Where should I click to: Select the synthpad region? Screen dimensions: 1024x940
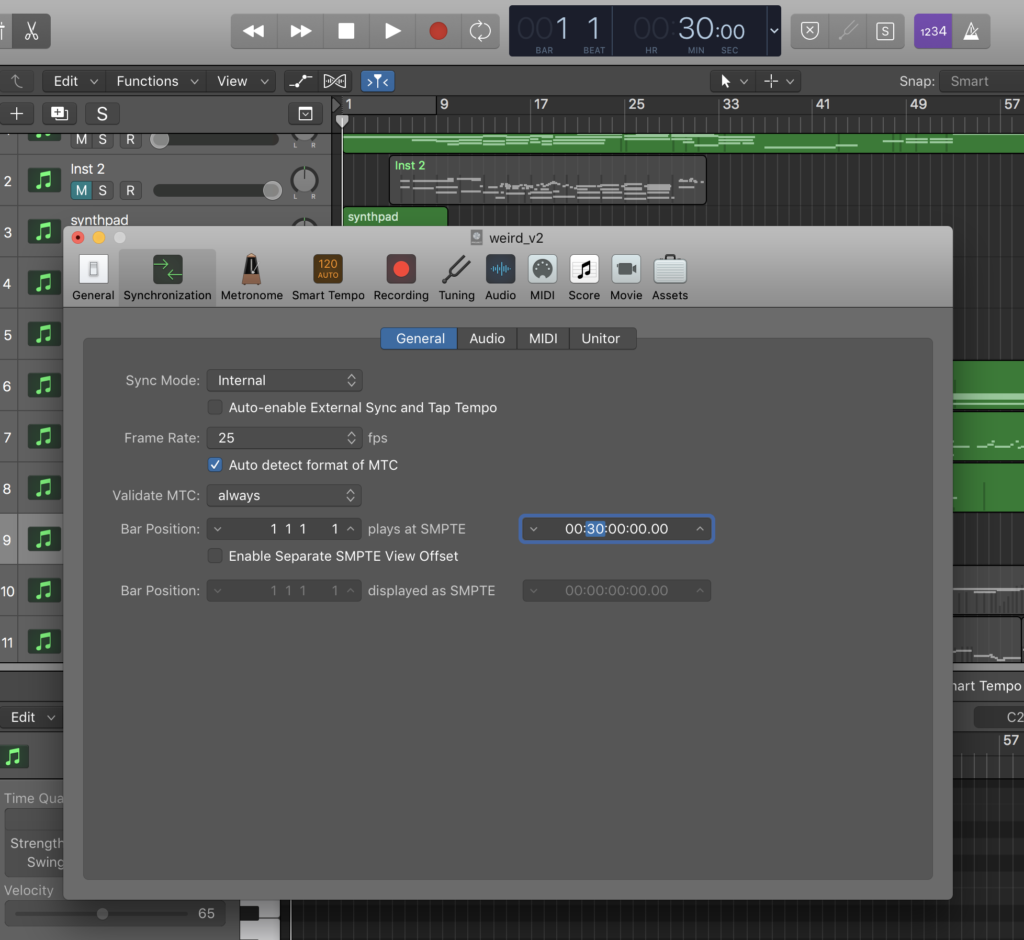[395, 216]
